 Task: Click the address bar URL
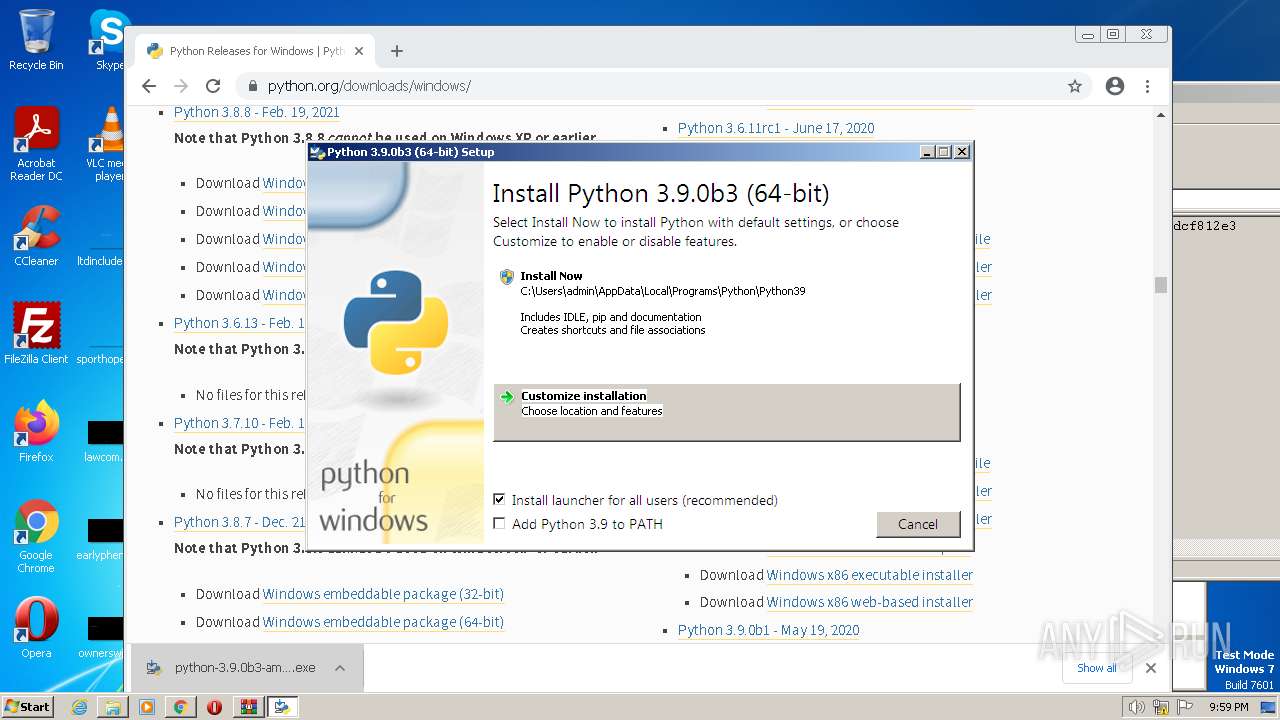click(369, 86)
